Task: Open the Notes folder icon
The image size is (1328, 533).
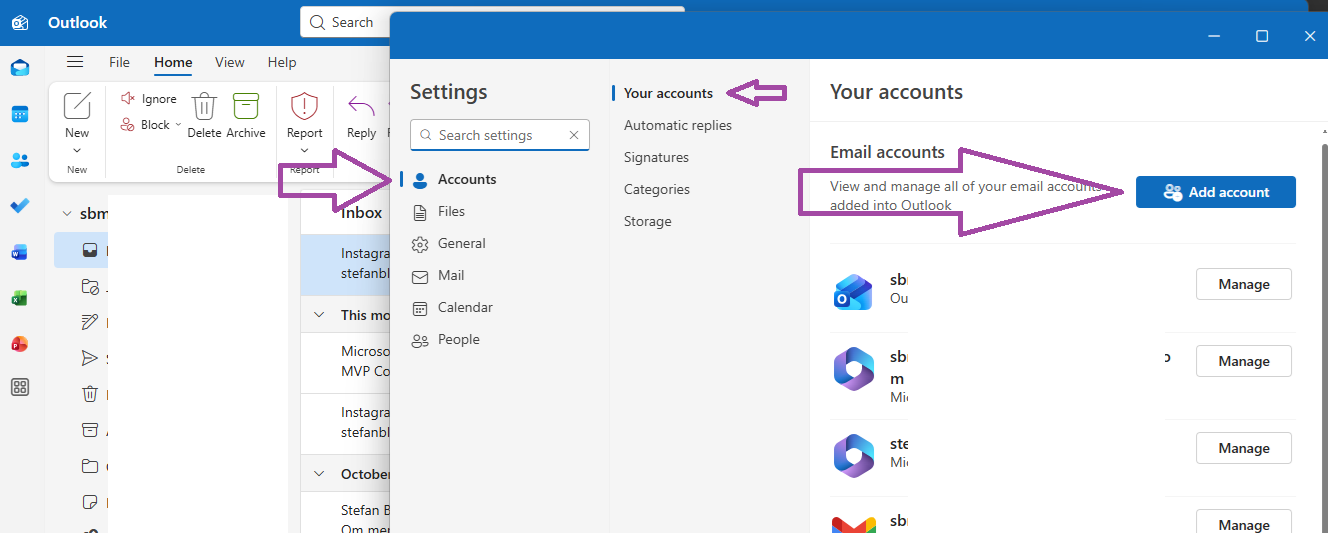Action: pyautogui.click(x=90, y=502)
